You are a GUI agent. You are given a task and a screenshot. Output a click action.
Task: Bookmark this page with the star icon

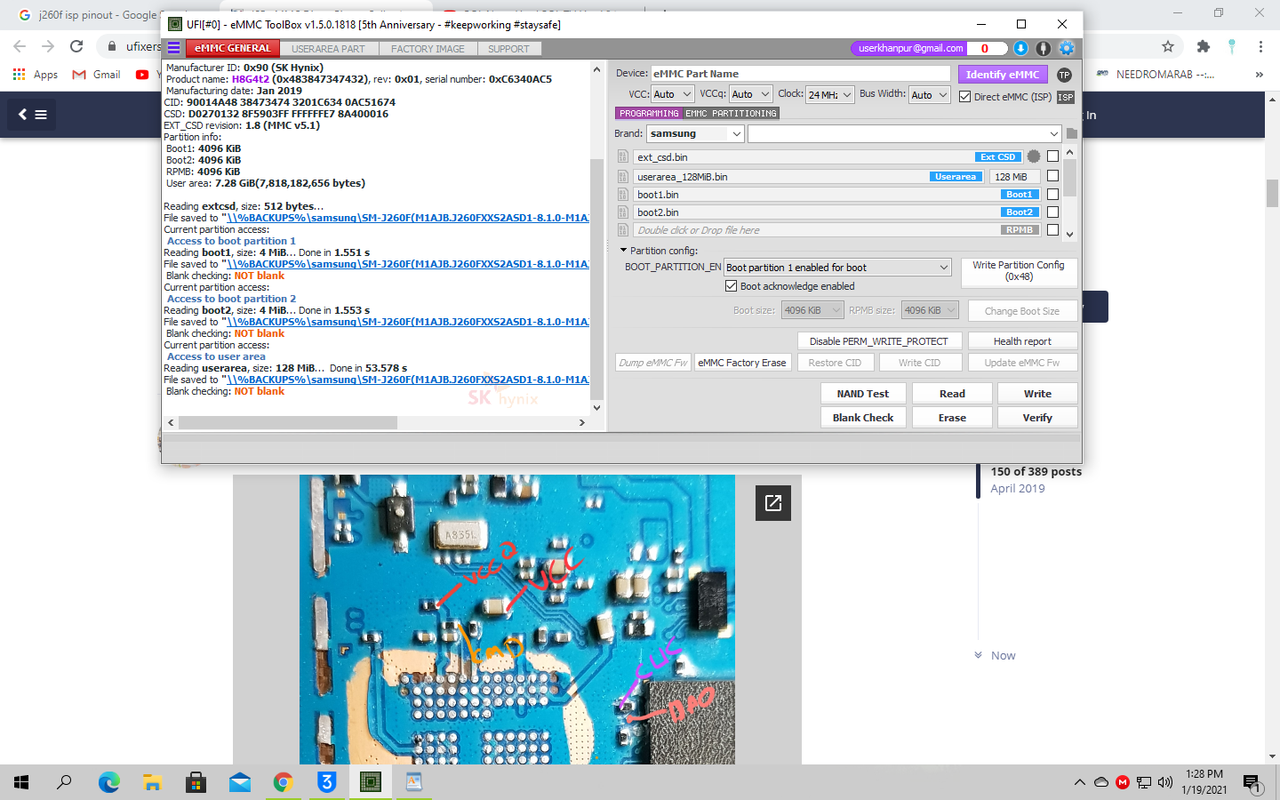point(1168,46)
